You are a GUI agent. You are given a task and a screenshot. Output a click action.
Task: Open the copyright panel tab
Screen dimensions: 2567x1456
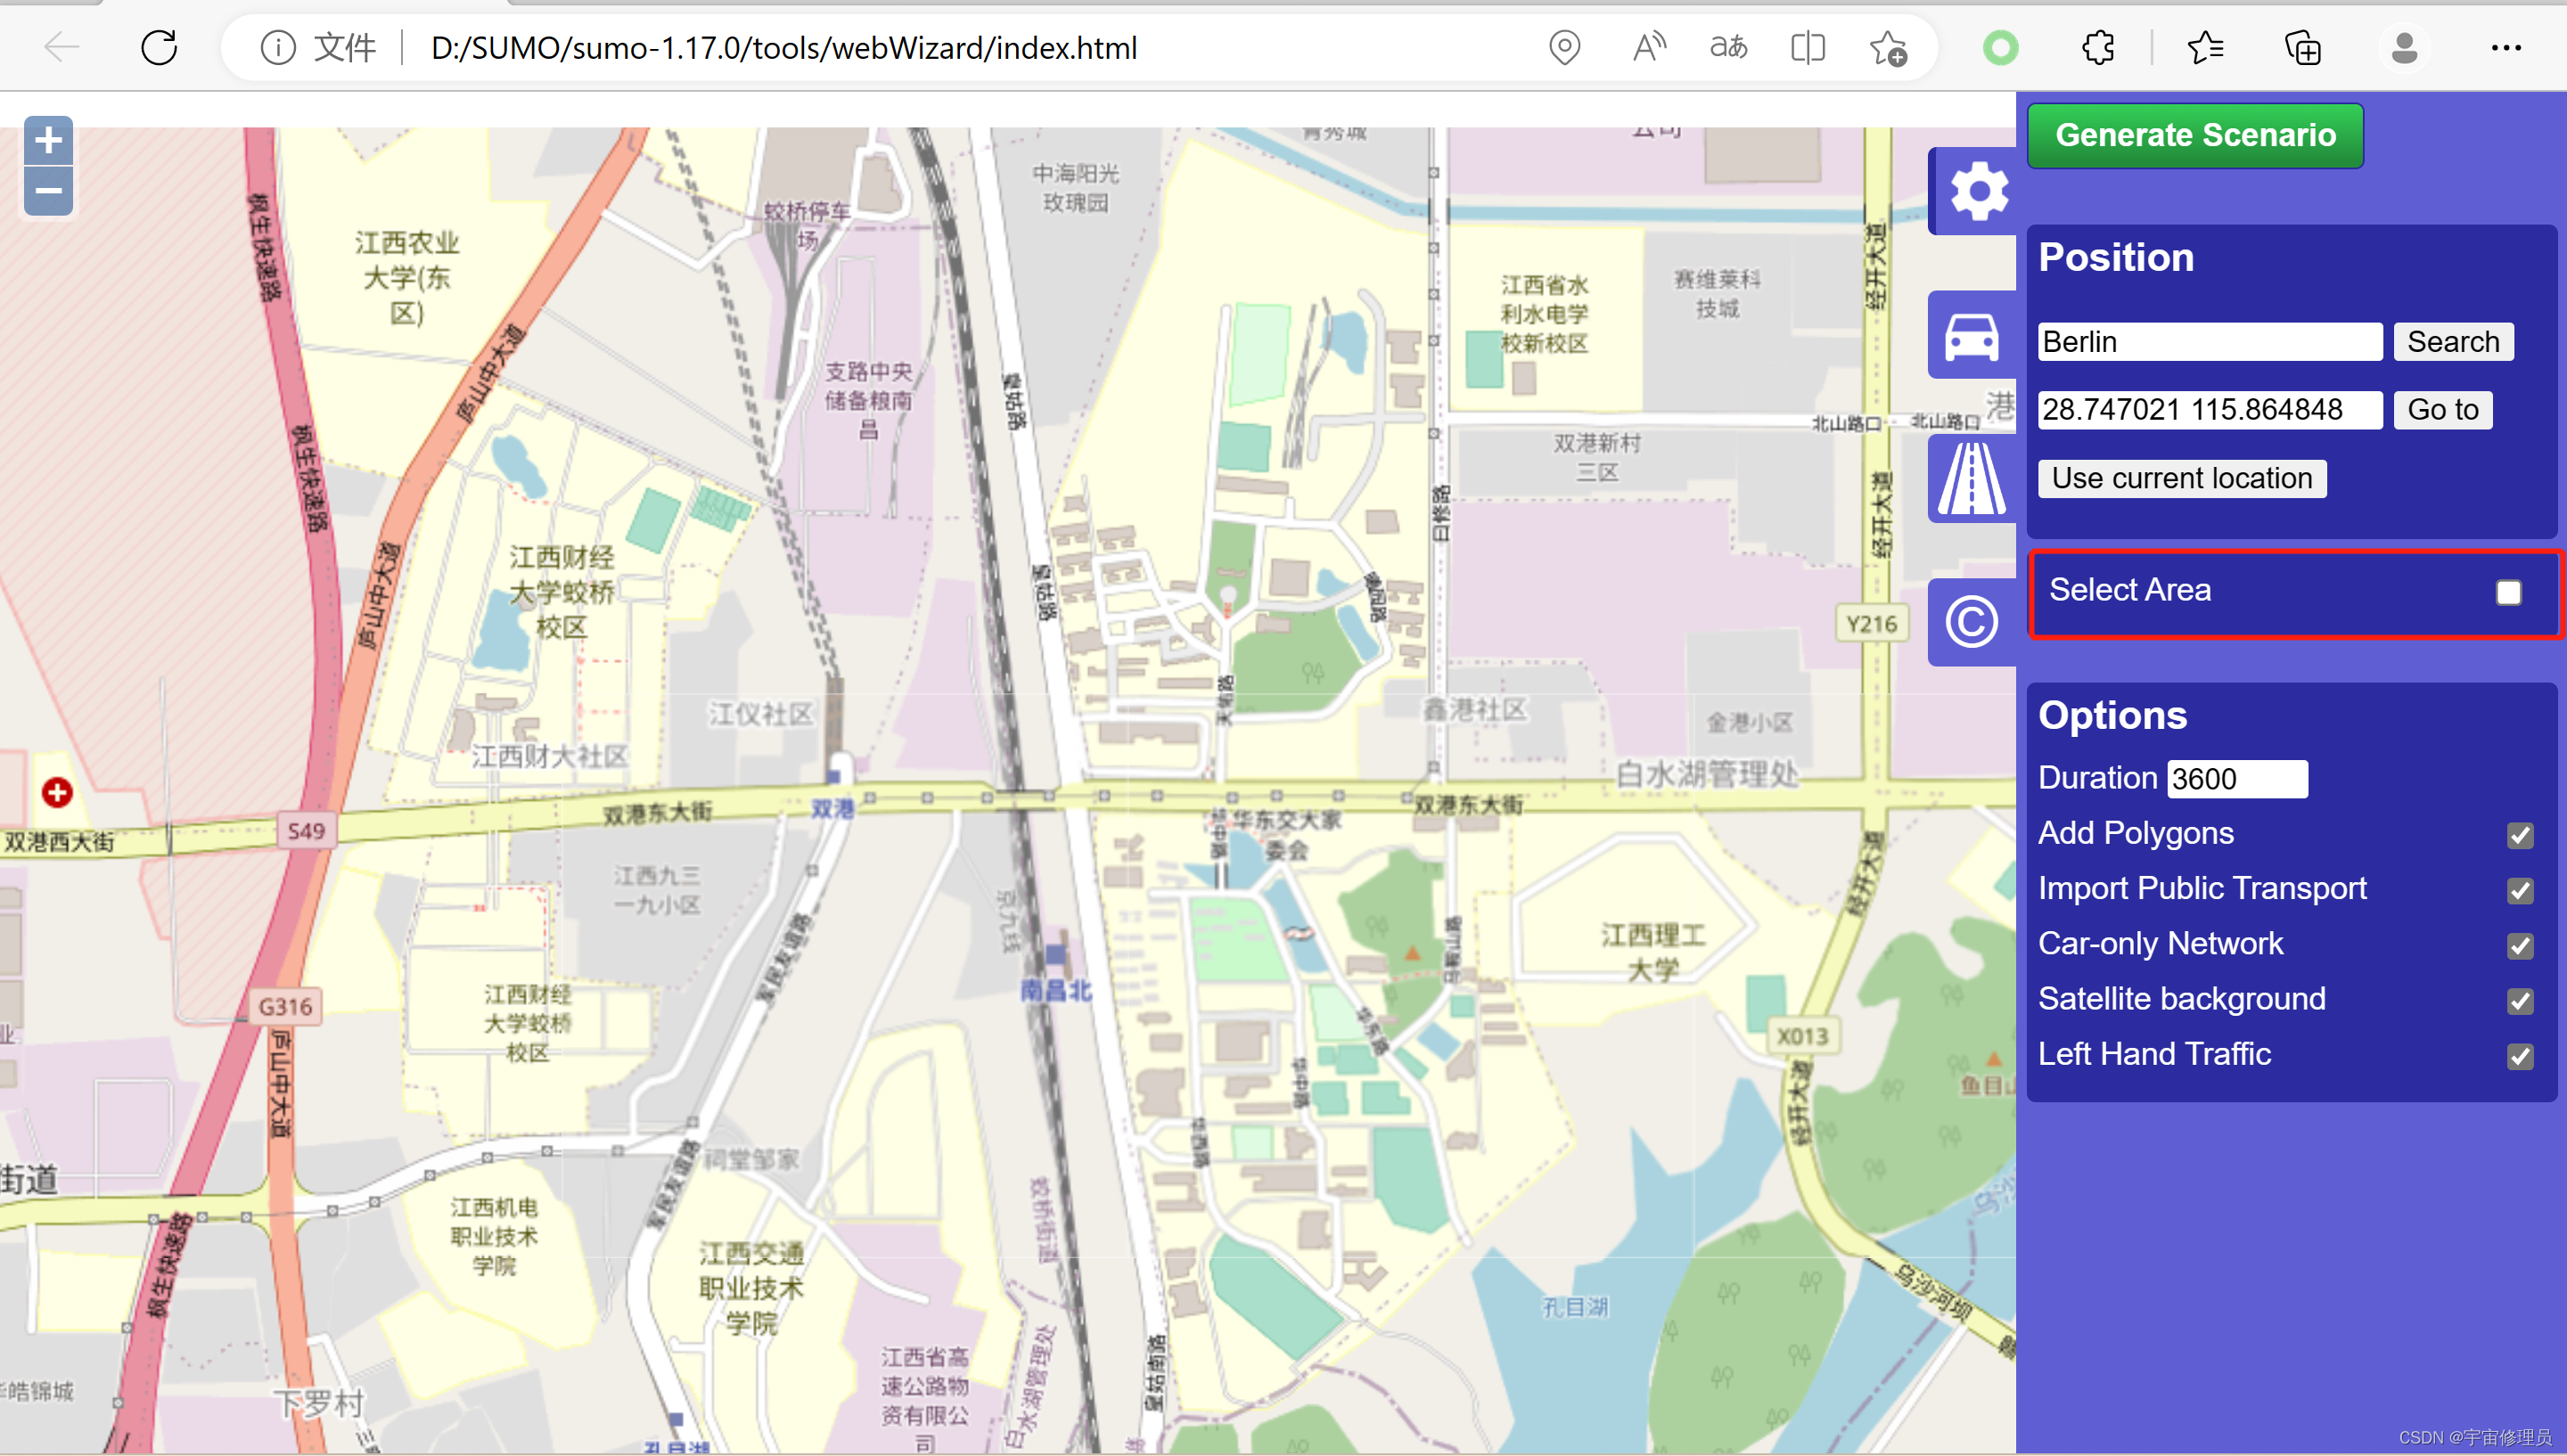click(x=1971, y=622)
